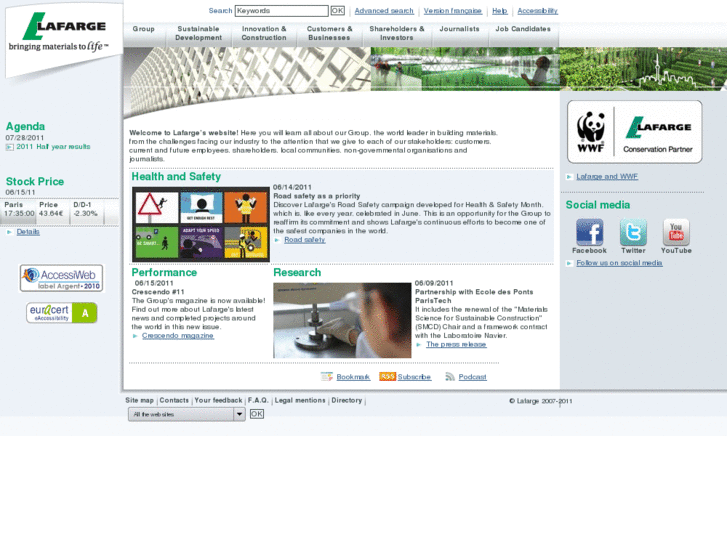Open the stock price Details link
This screenshot has width=727, height=545.
tap(28, 232)
